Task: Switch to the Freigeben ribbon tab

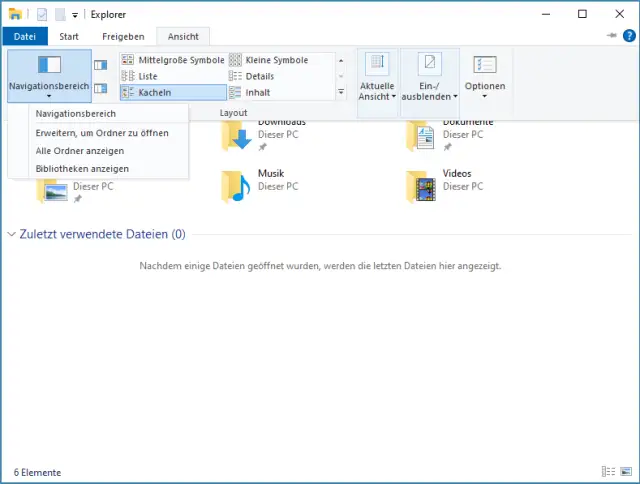Action: (x=122, y=37)
